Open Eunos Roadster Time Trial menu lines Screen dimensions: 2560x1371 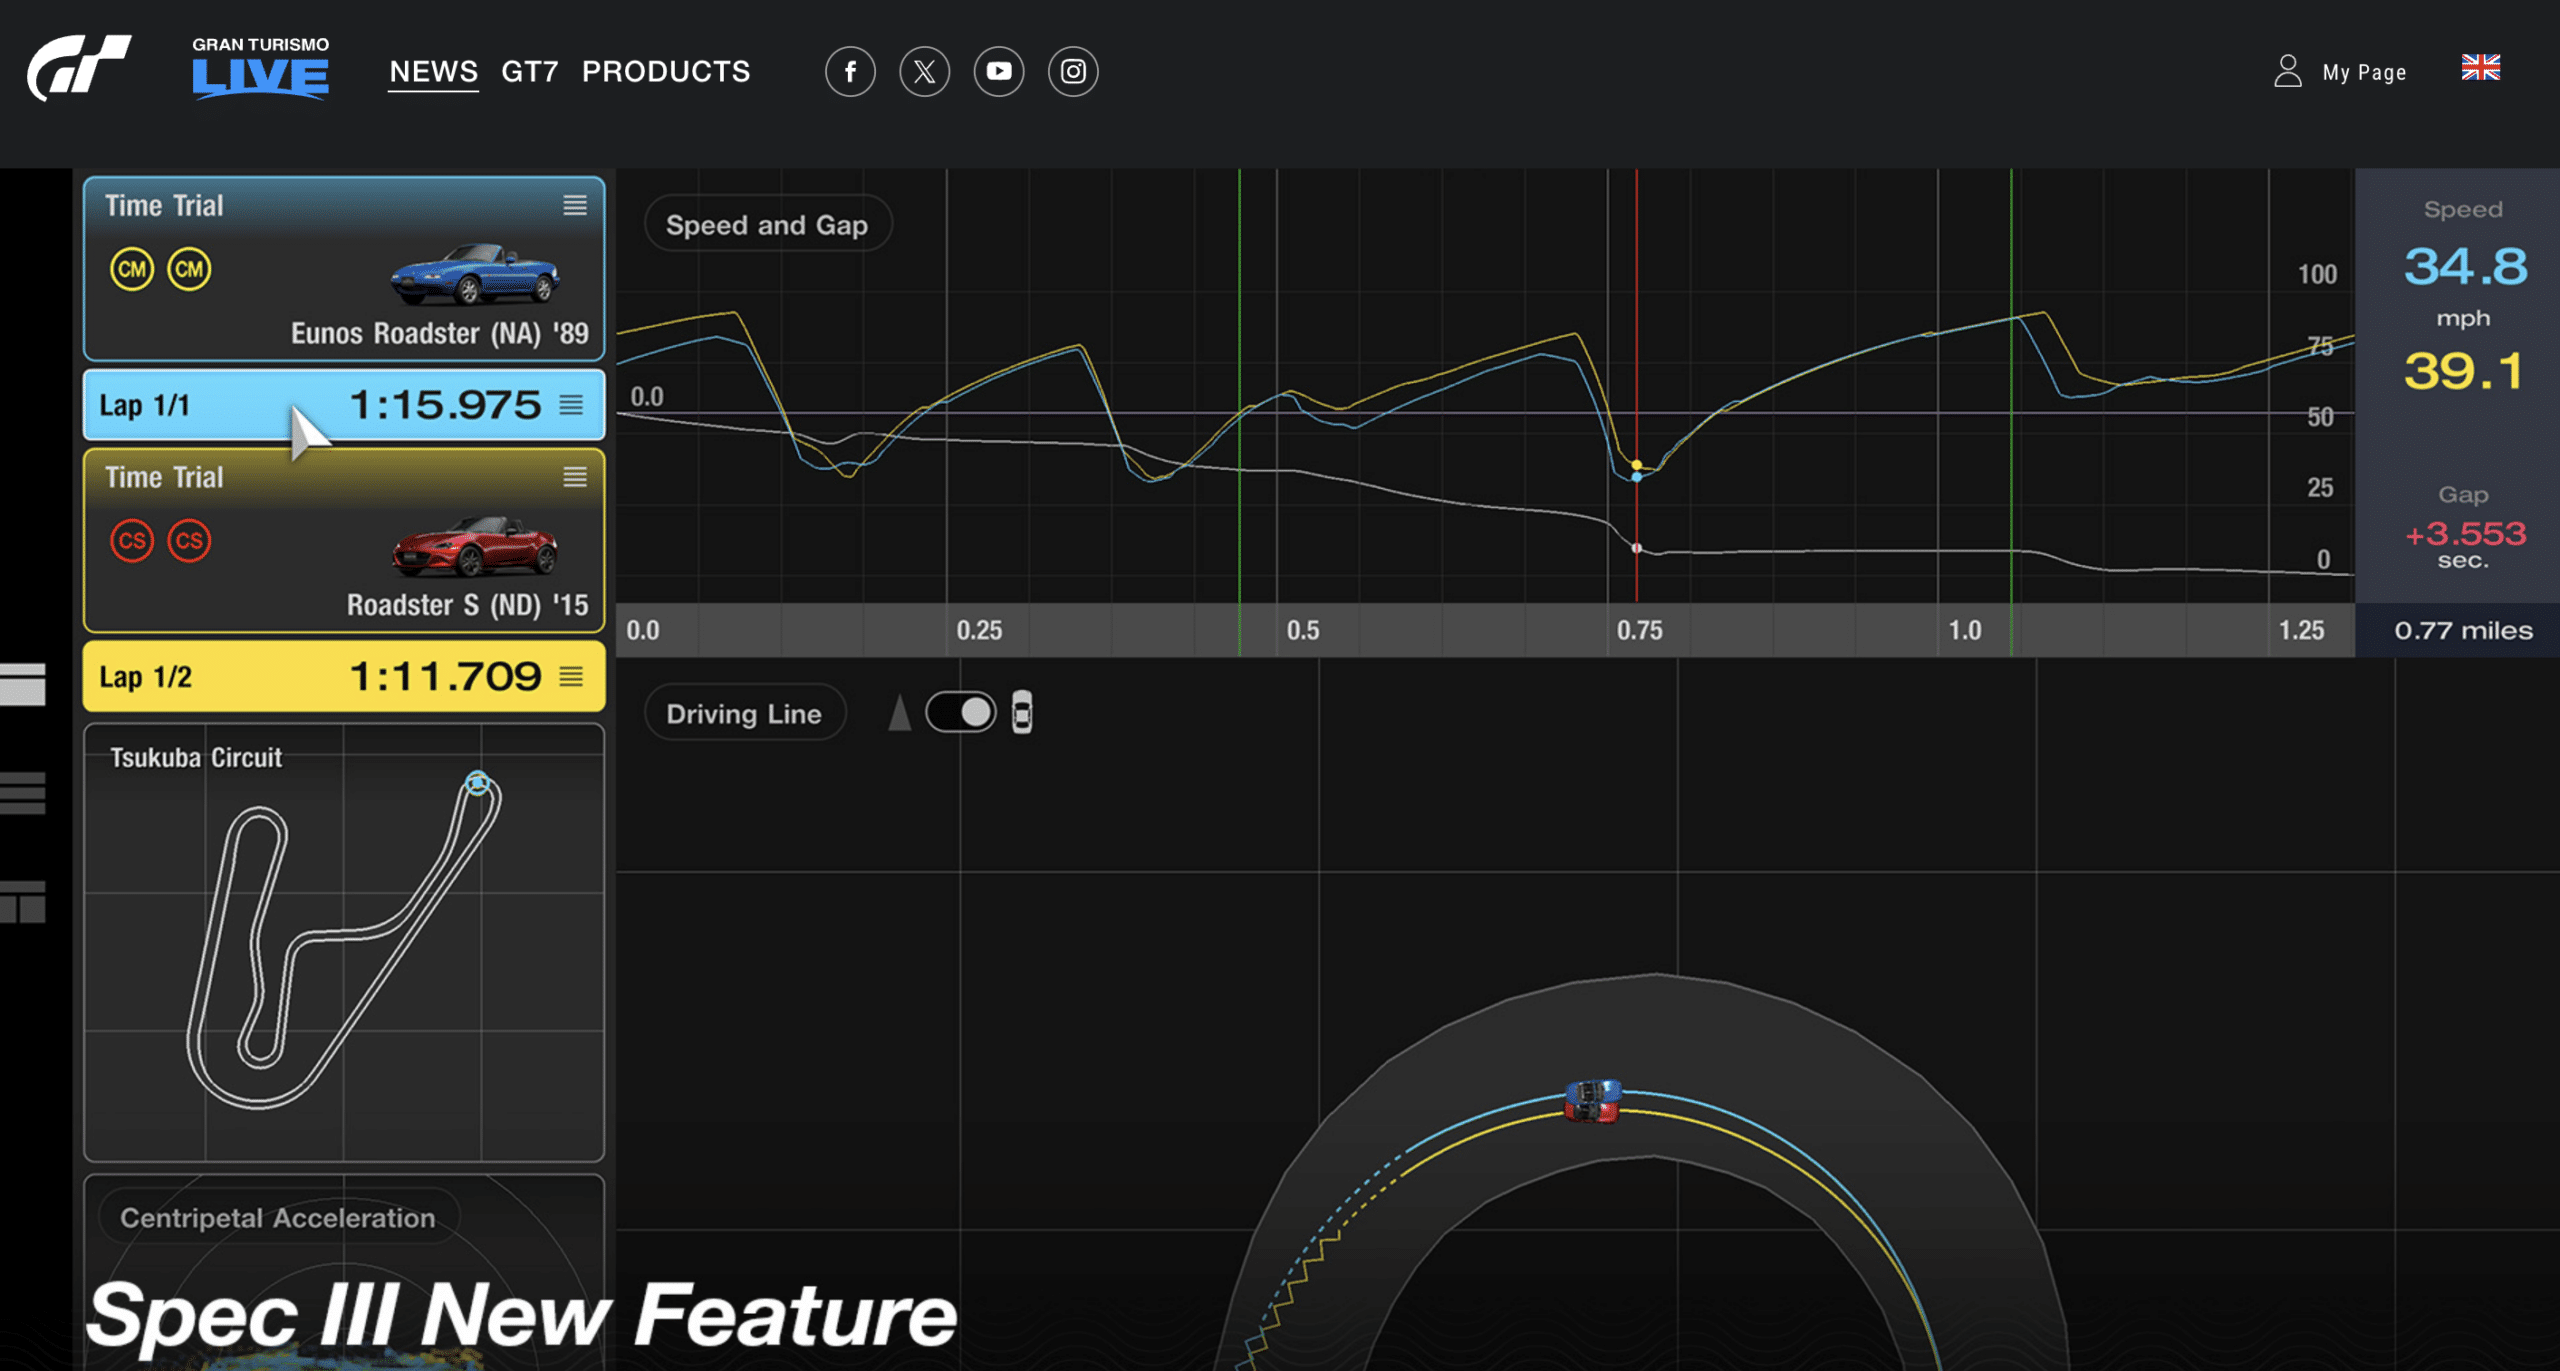point(574,205)
